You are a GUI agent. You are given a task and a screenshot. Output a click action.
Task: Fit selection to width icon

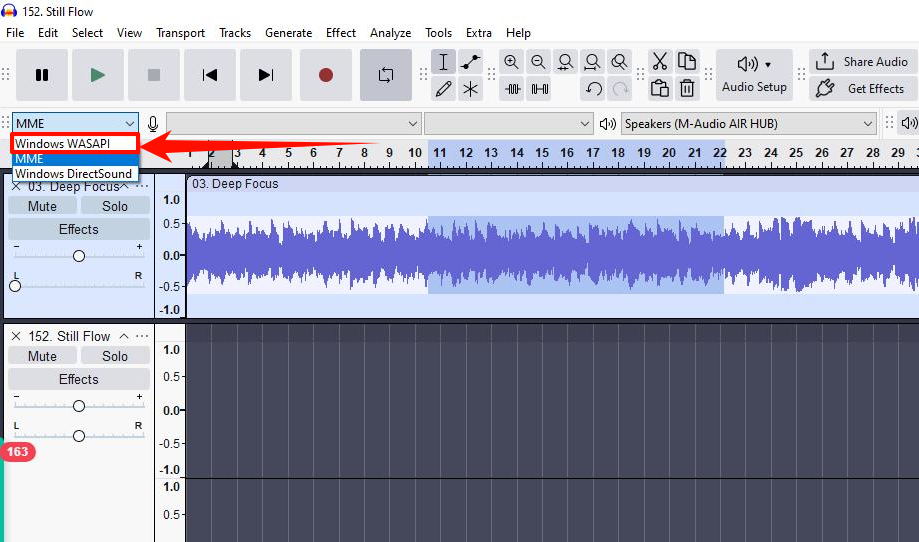[x=565, y=62]
